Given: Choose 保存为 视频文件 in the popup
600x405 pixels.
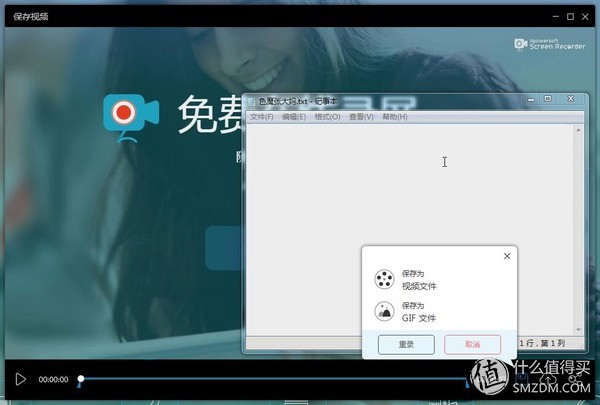Looking at the screenshot, I should pyautogui.click(x=406, y=280).
